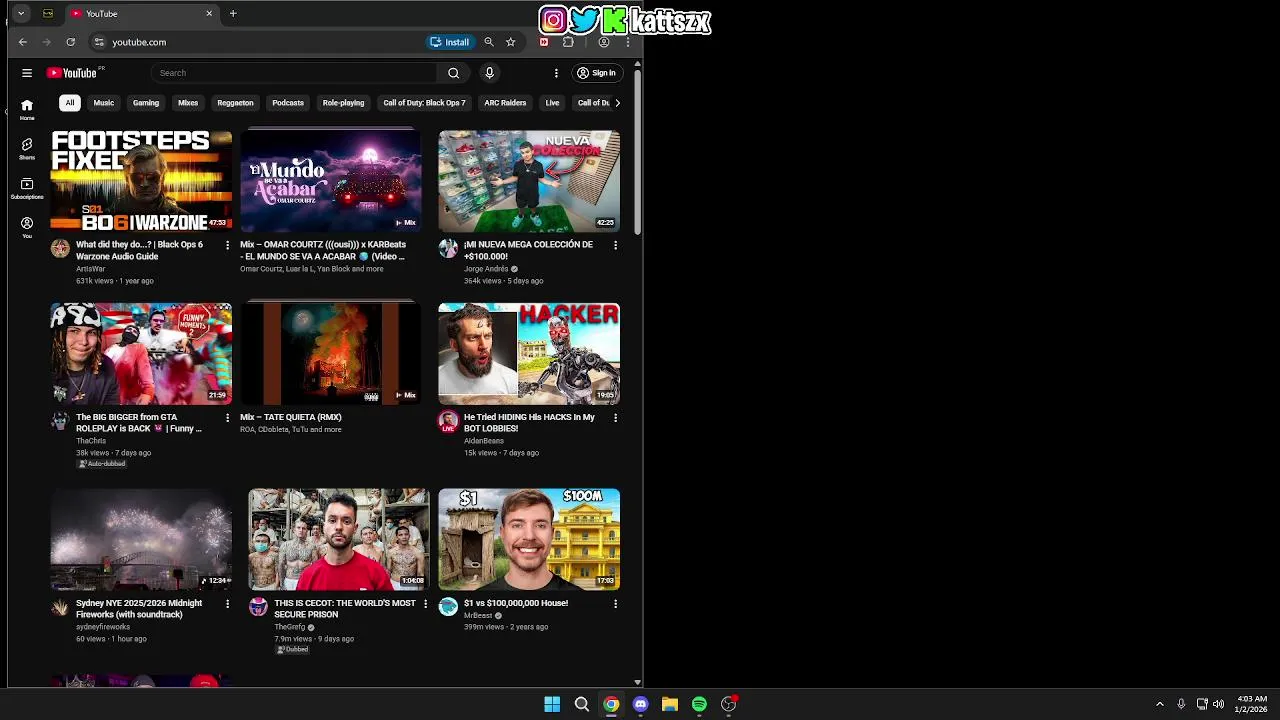Open the Home sidebar item
Viewport: 1280px width, 720px height.
(27, 109)
